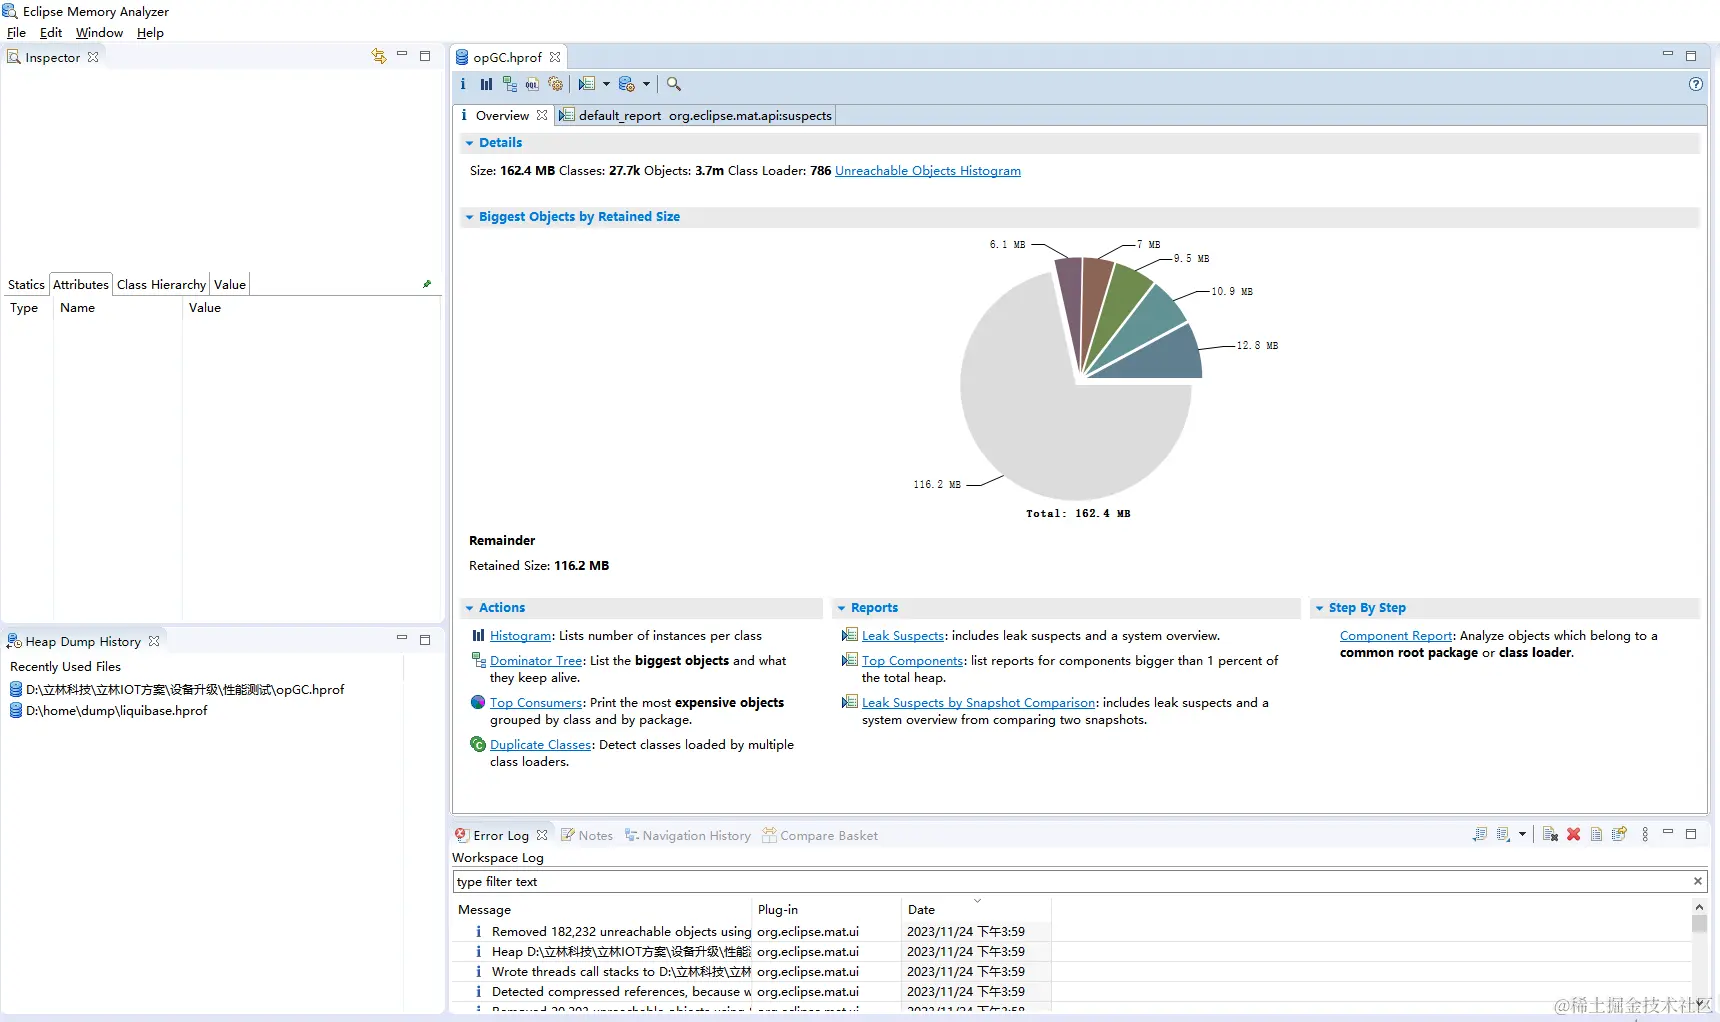
Task: Collapse the Reports section
Action: tap(841, 608)
